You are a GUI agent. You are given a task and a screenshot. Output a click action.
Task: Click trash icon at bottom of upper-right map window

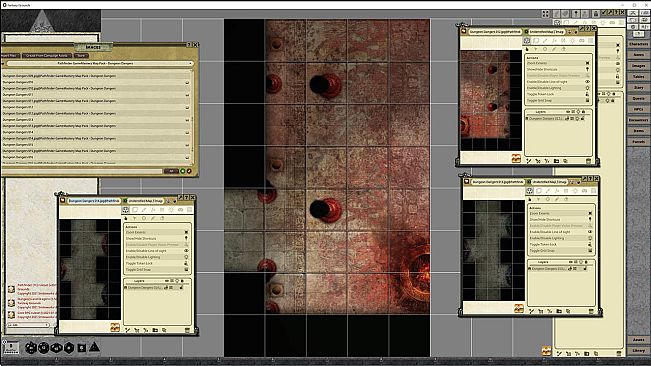[588, 161]
